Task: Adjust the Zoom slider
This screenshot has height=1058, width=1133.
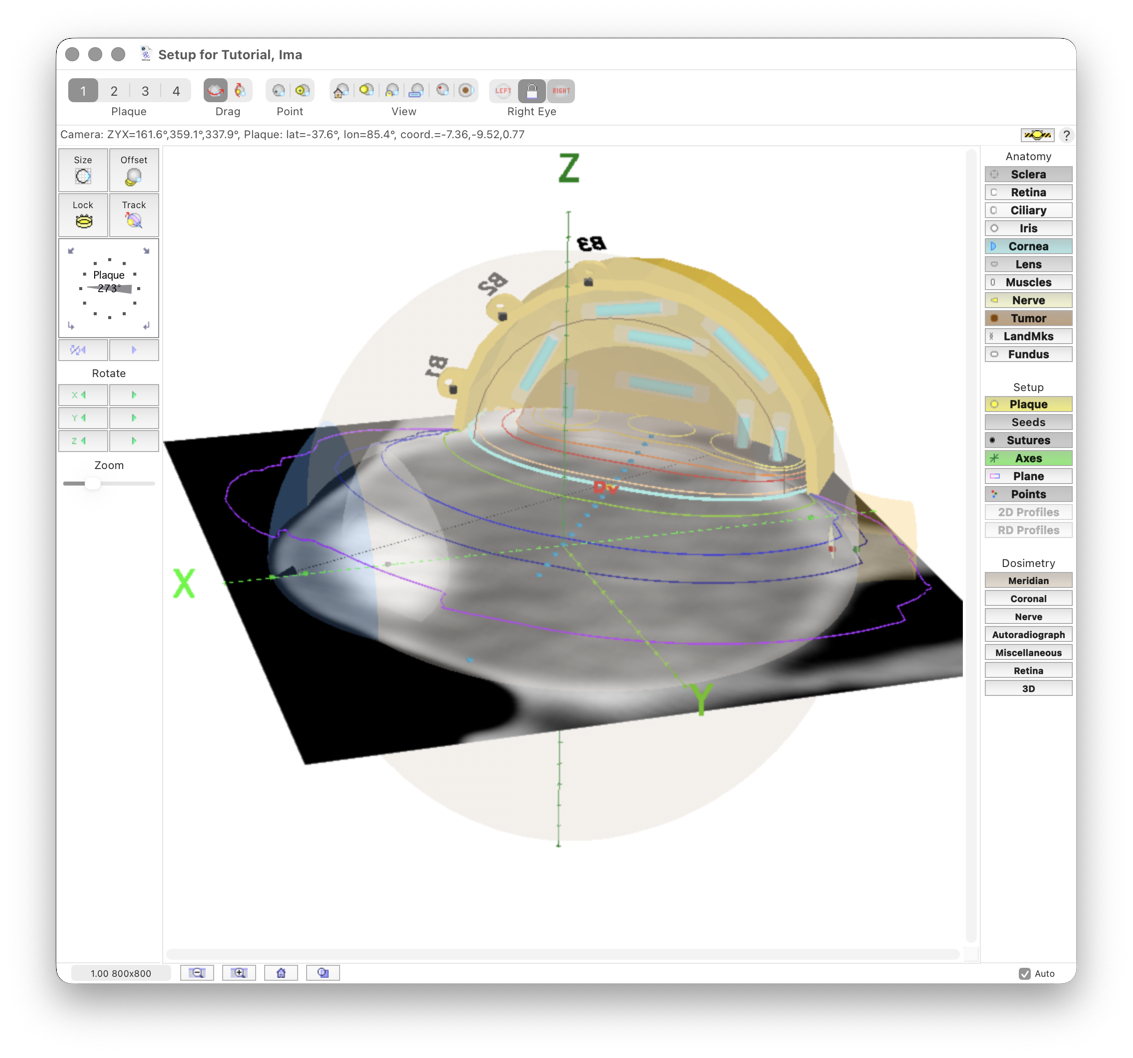Action: tap(94, 483)
